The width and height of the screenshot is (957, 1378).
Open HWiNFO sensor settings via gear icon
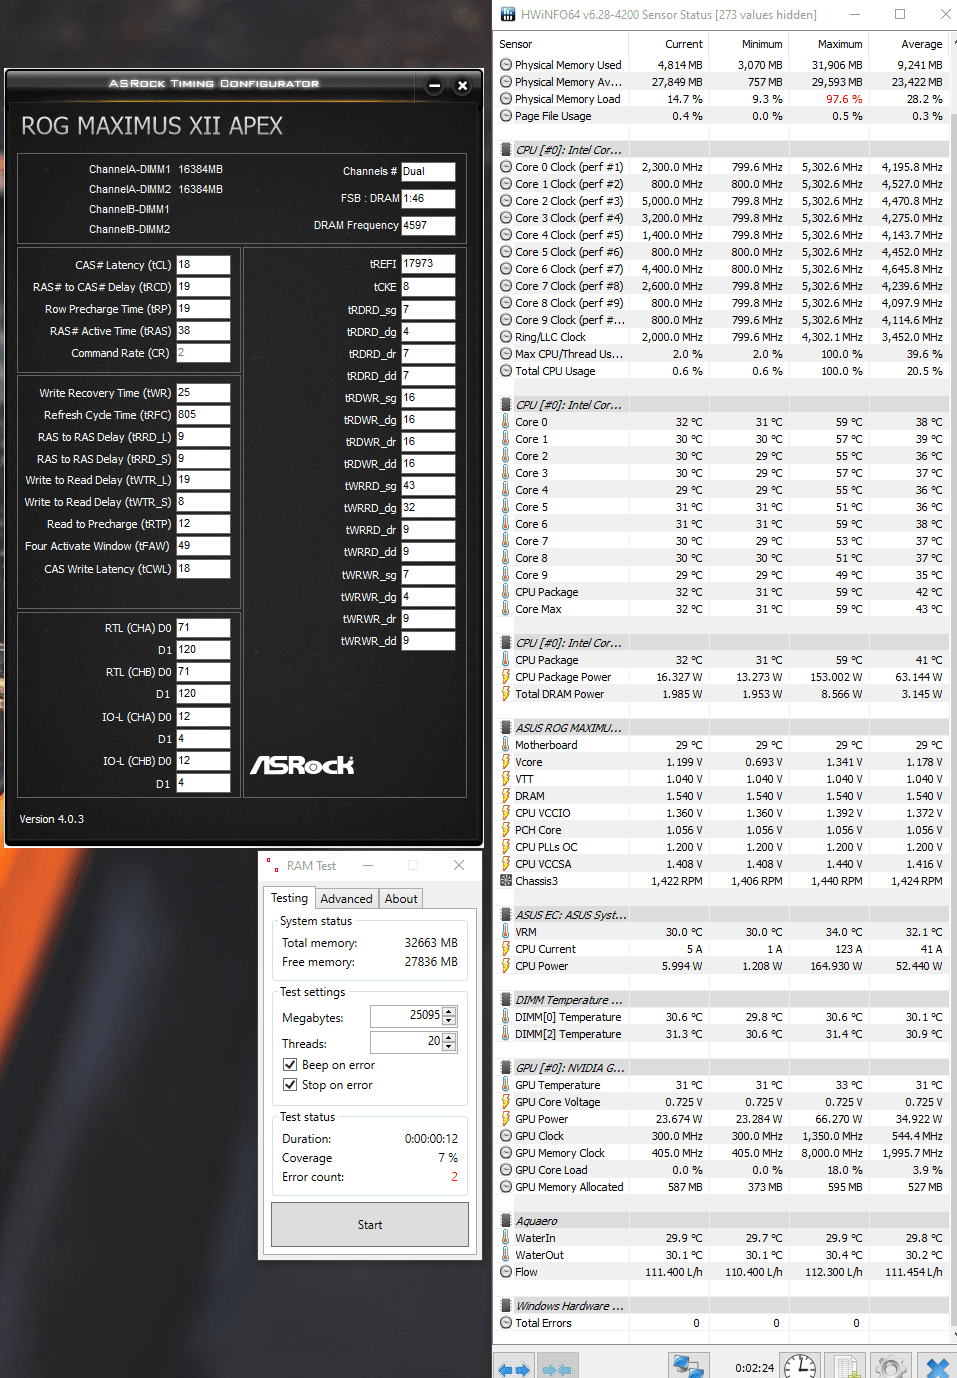coord(890,1366)
